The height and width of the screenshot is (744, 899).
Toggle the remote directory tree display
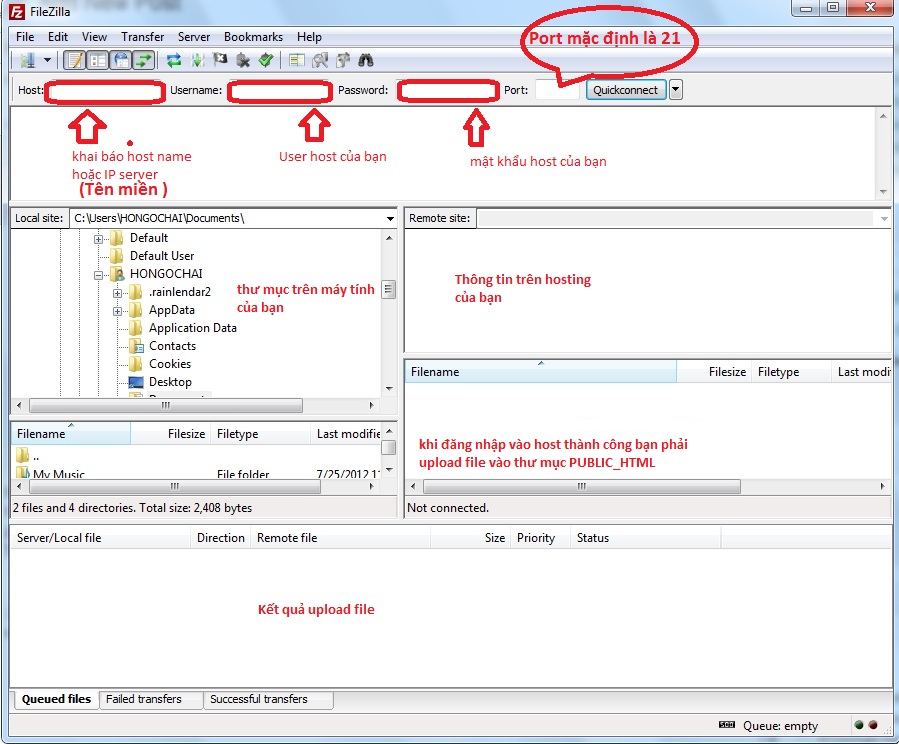121,60
